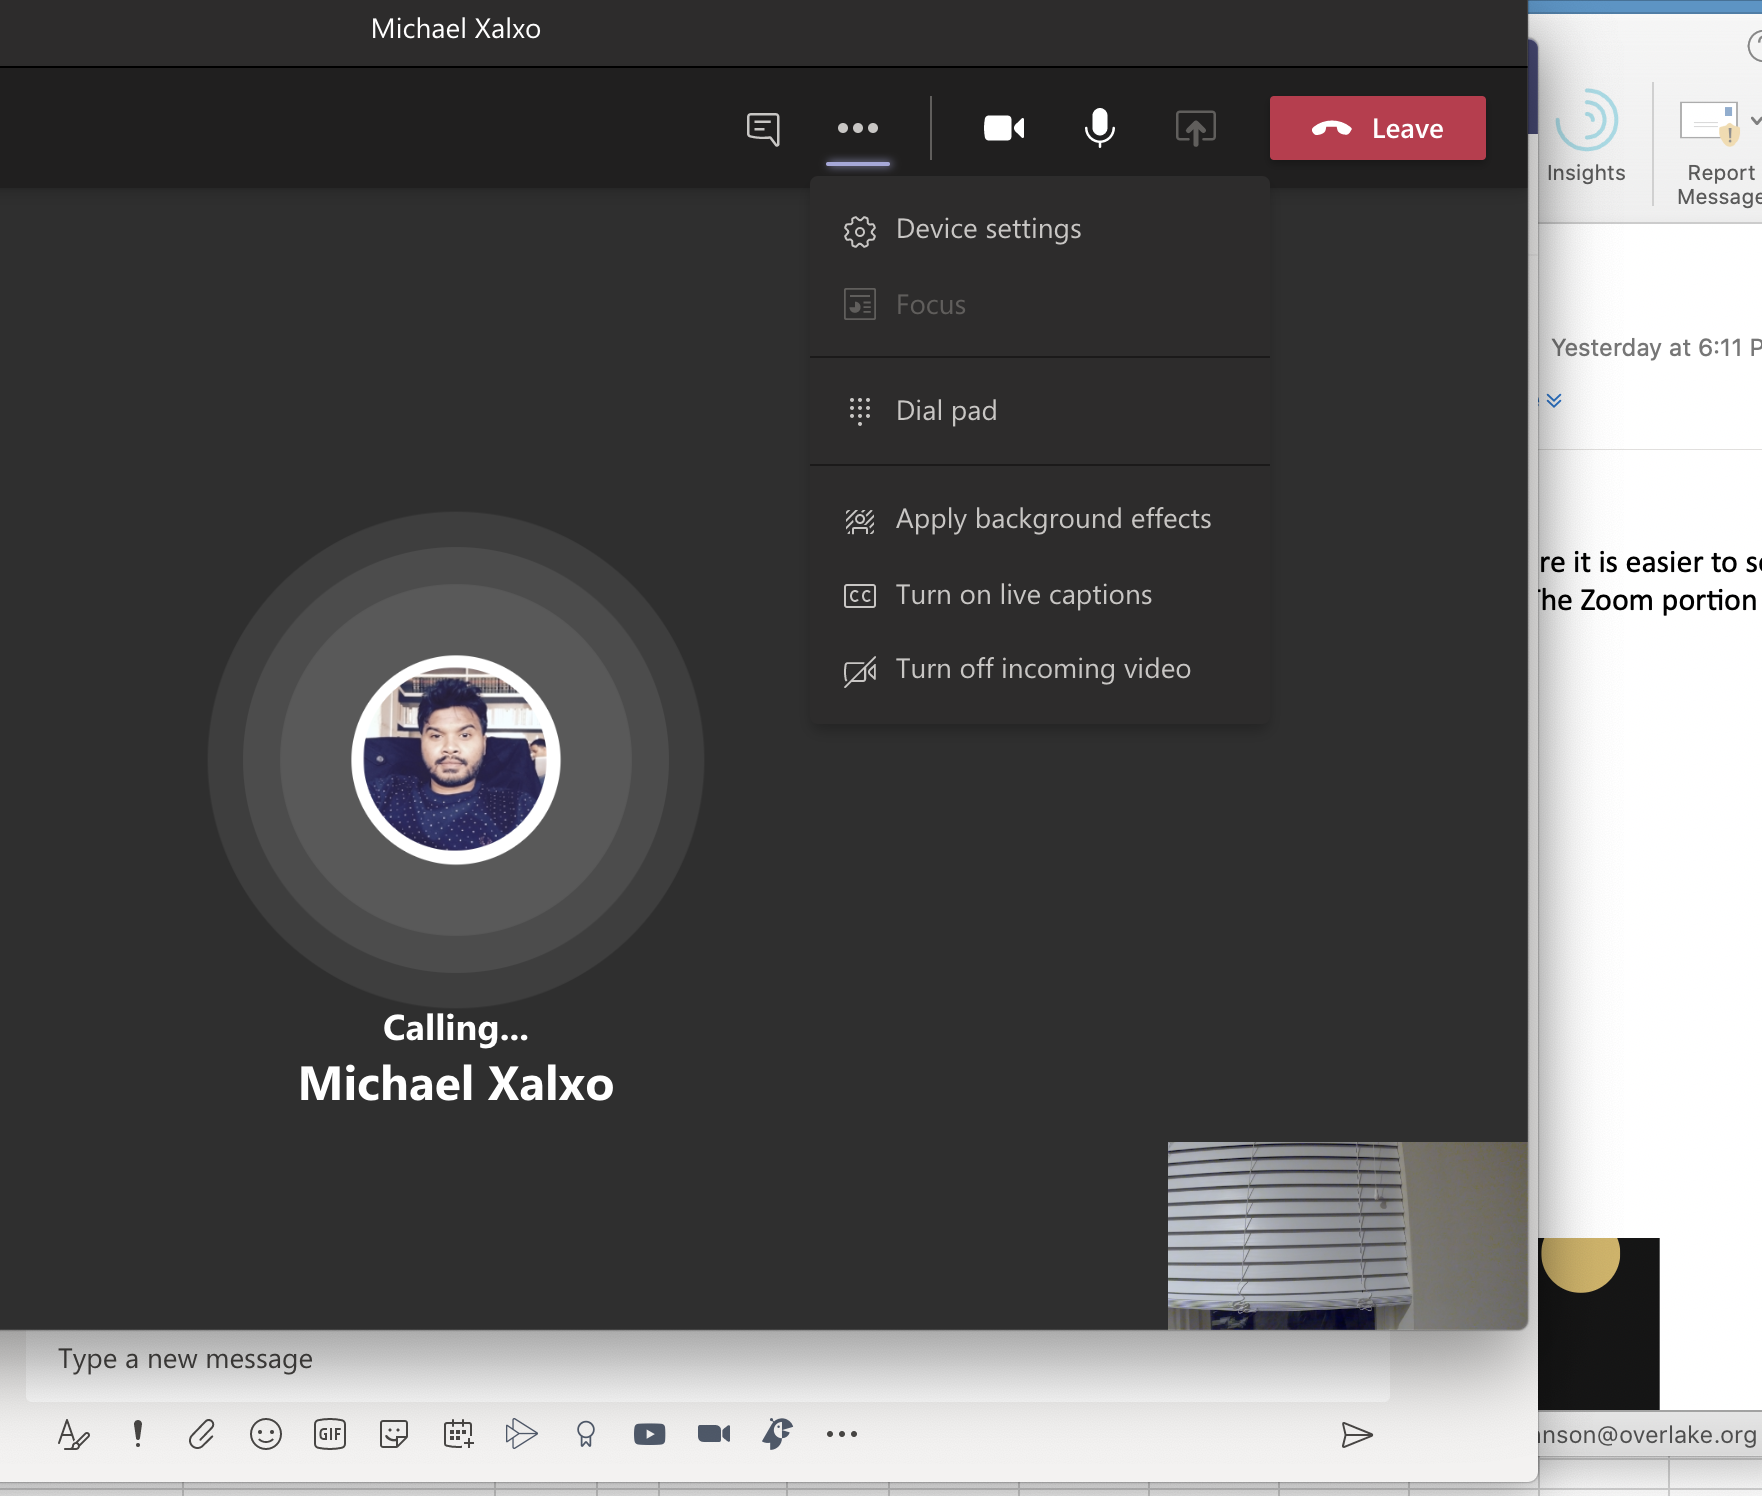Click the self-view video preview

pyautogui.click(x=1347, y=1236)
